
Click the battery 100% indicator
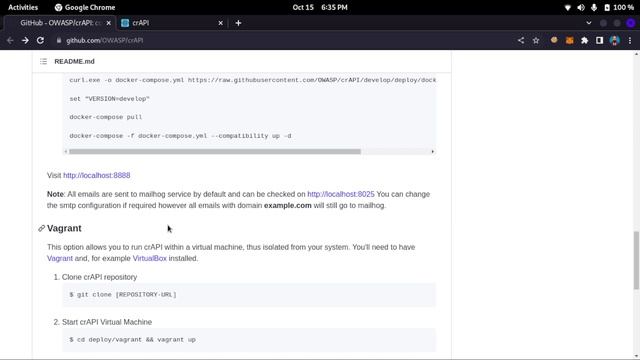(619, 7)
